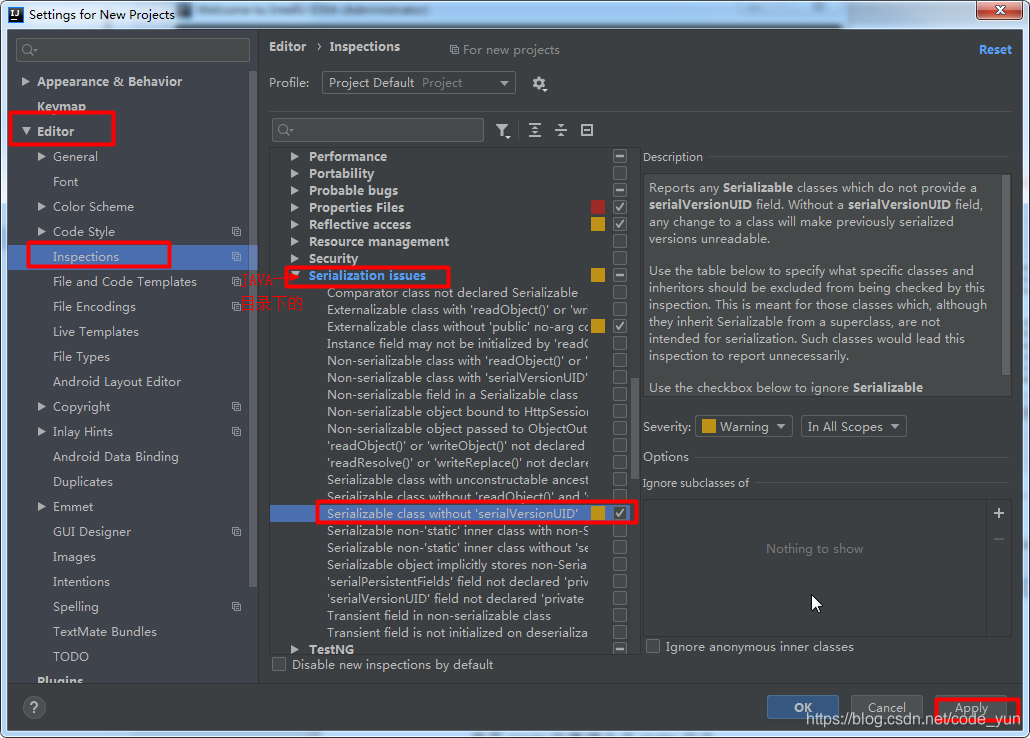The height and width of the screenshot is (738, 1030).
Task: Click the inspections list vertical scrollbar
Action: [635, 428]
